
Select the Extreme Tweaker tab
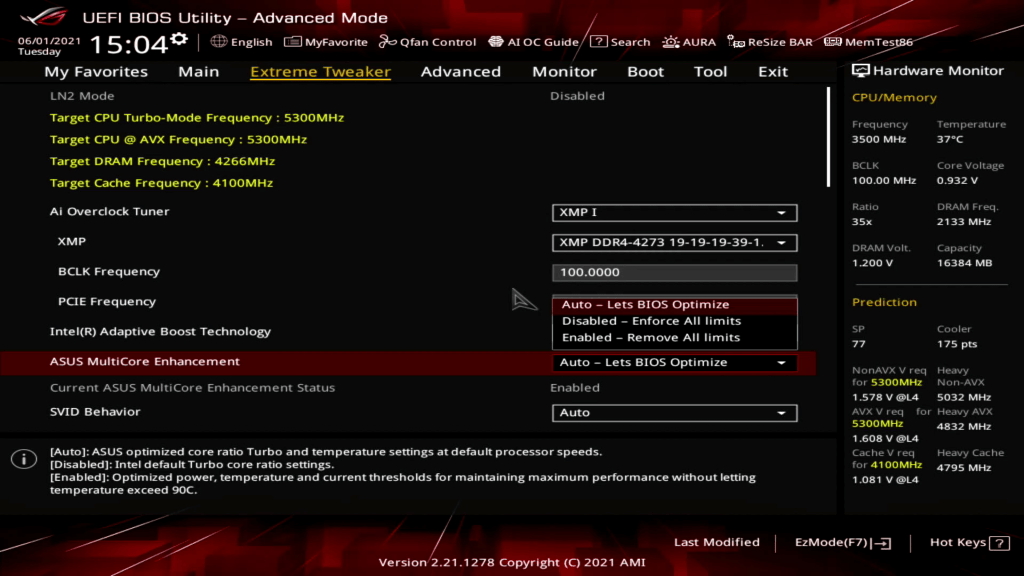tap(320, 71)
